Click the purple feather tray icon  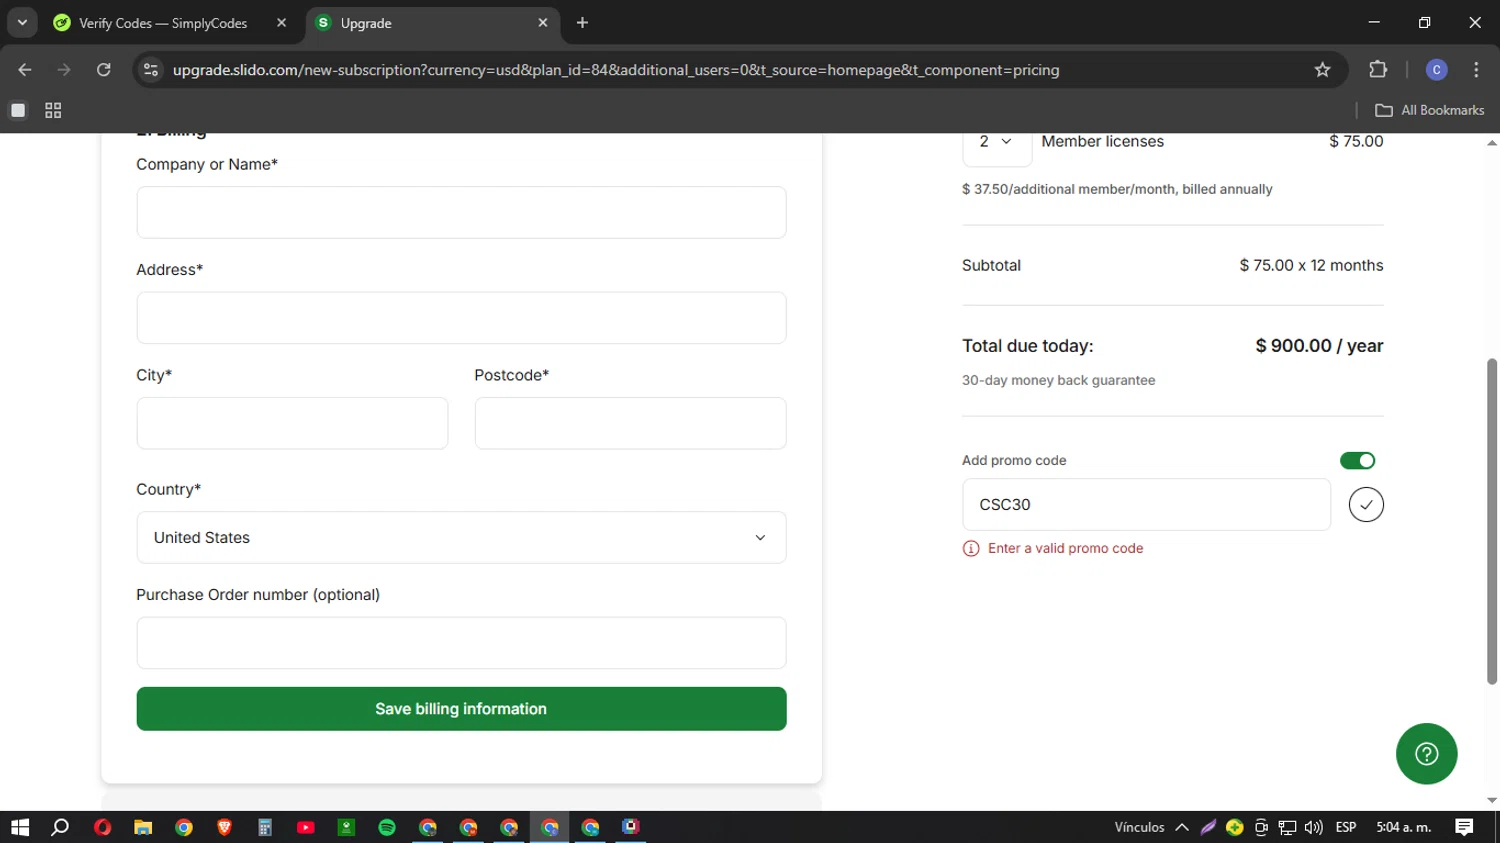[x=1208, y=827]
